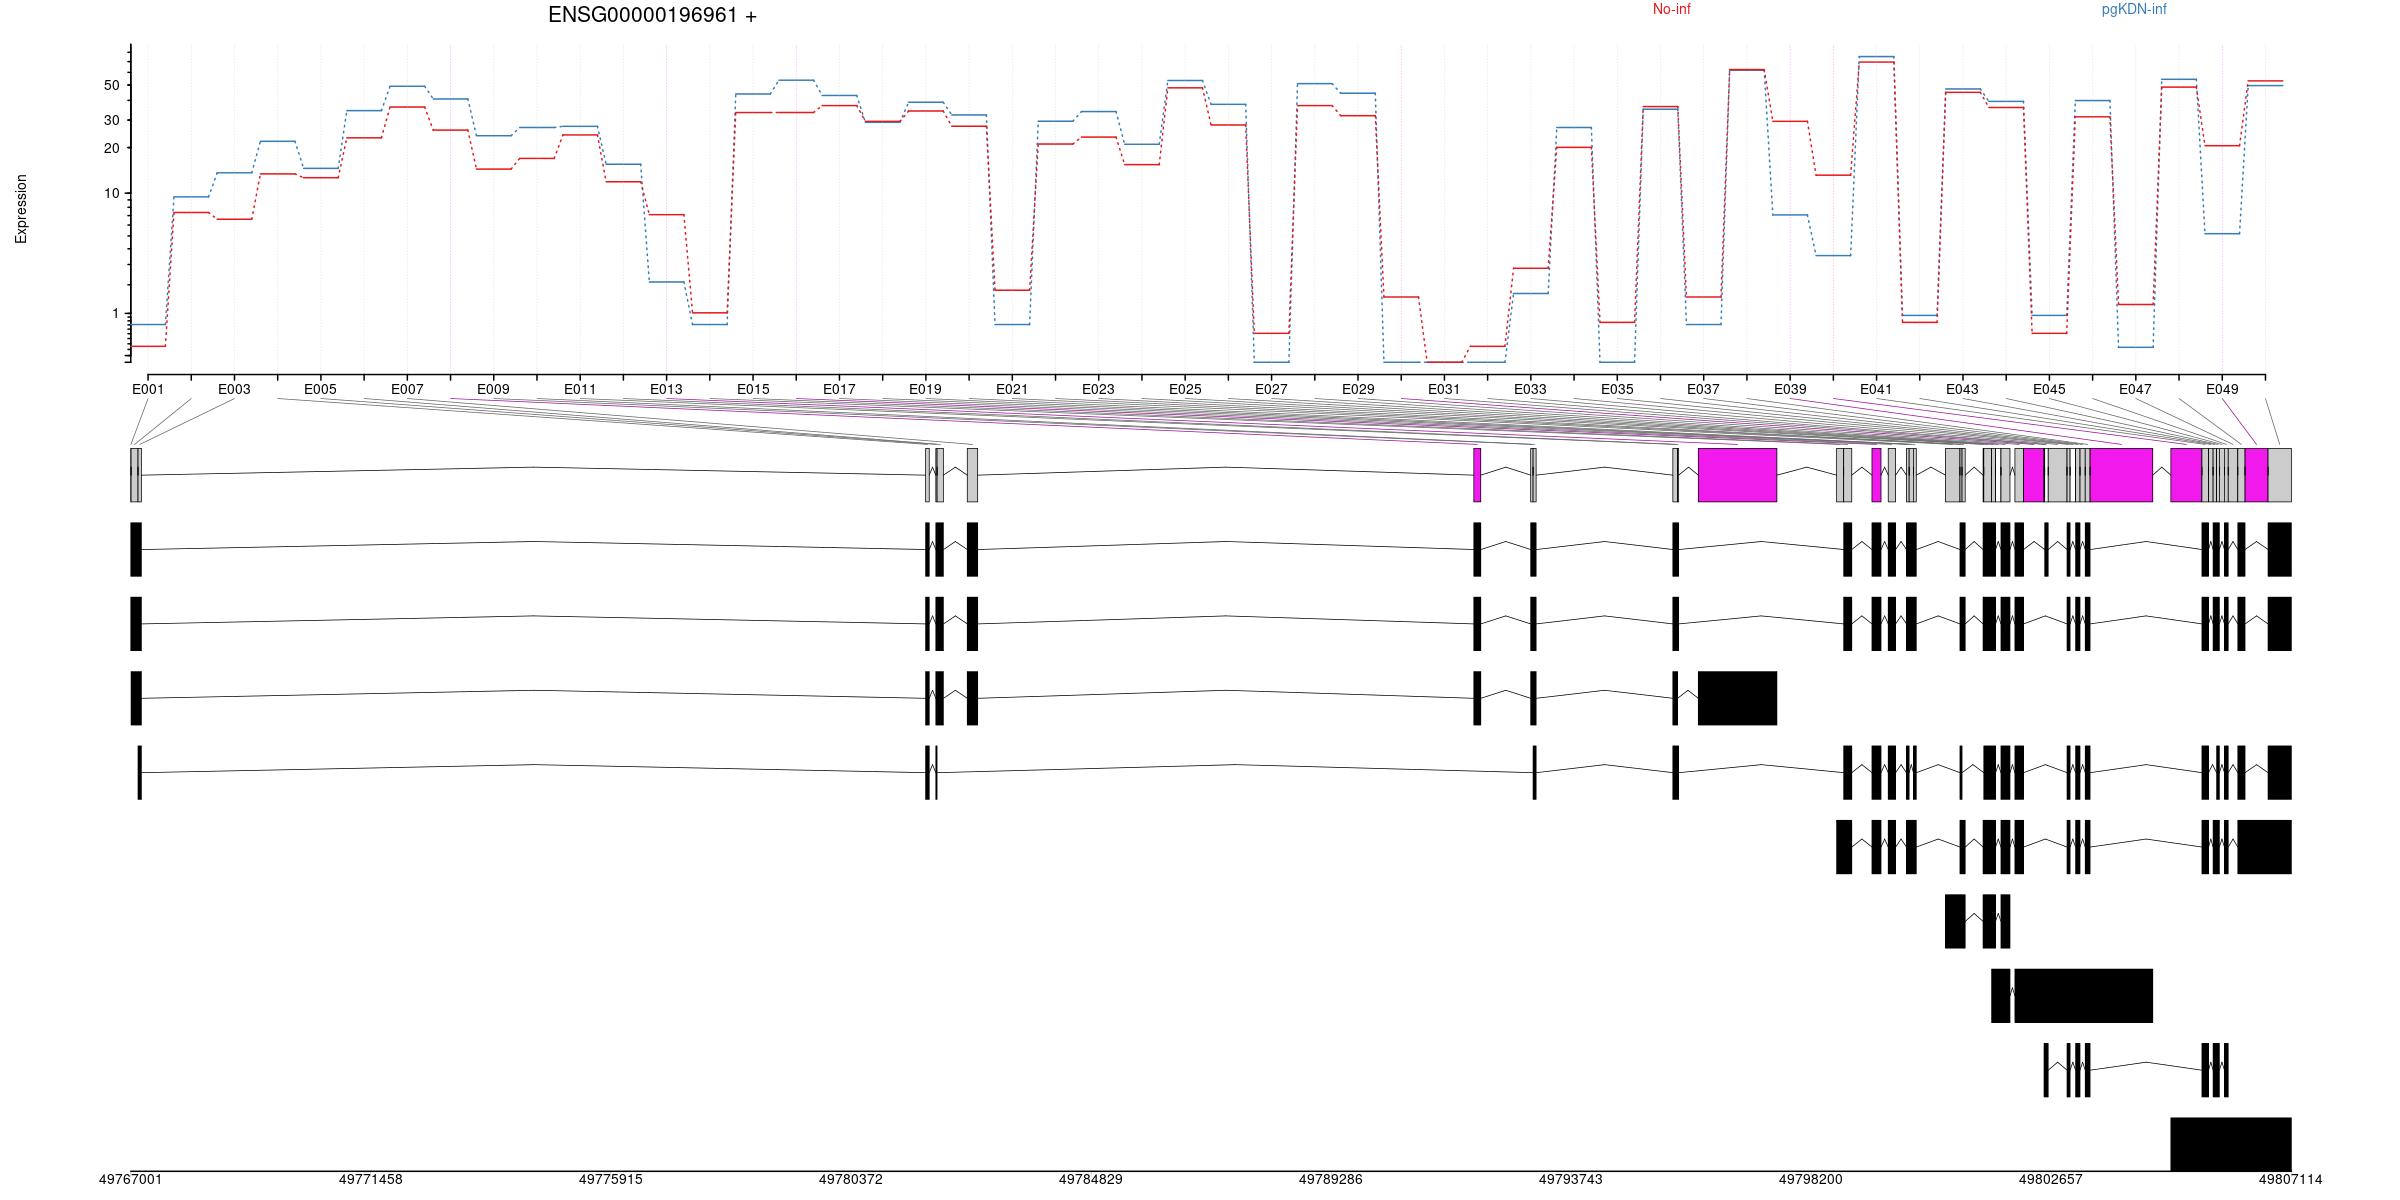
Task: Click exon label E009
Action: coord(493,389)
